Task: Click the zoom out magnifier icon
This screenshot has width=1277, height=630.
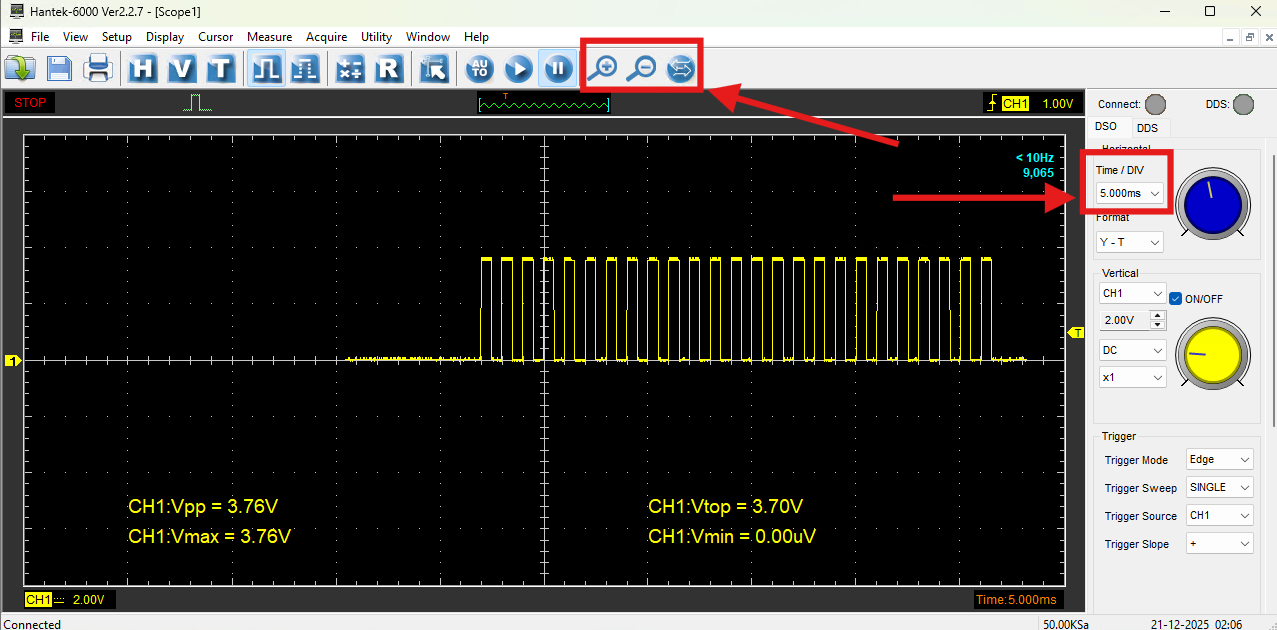Action: (x=641, y=69)
